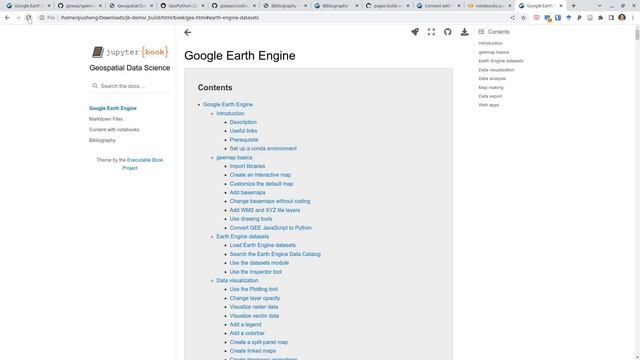Open Customize the default map link
The width and height of the screenshot is (640, 360).
(261, 184)
